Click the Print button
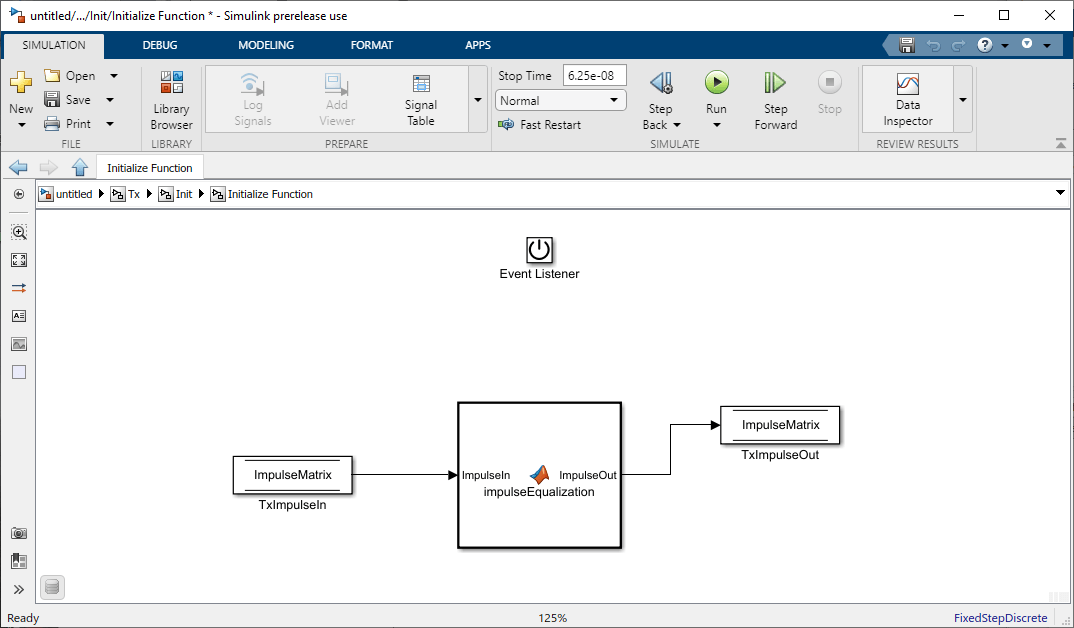The image size is (1074, 628). 67,124
